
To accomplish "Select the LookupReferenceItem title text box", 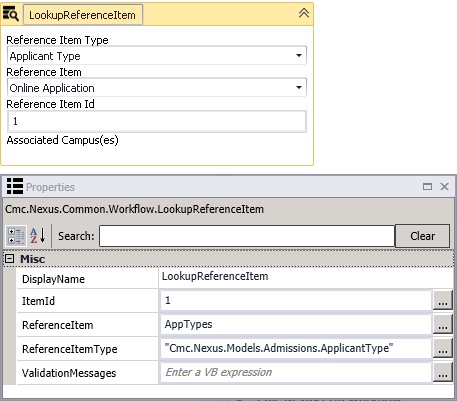I will click(x=83, y=15).
